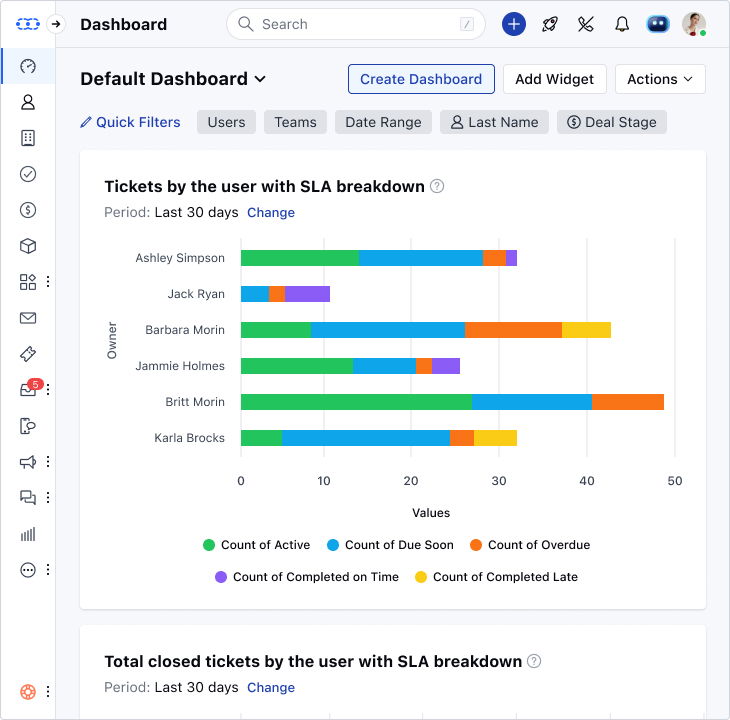730x720 pixels.
Task: Click the Create Dashboard button
Action: pos(421,79)
